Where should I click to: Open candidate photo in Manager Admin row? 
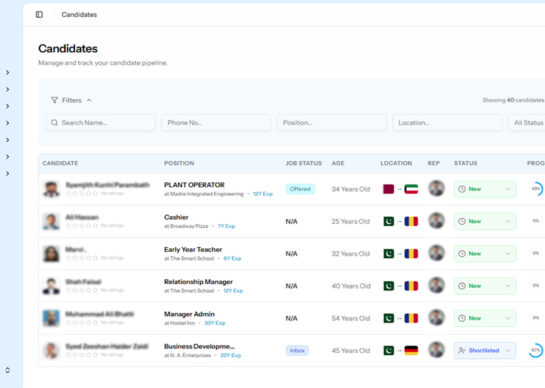pos(51,318)
